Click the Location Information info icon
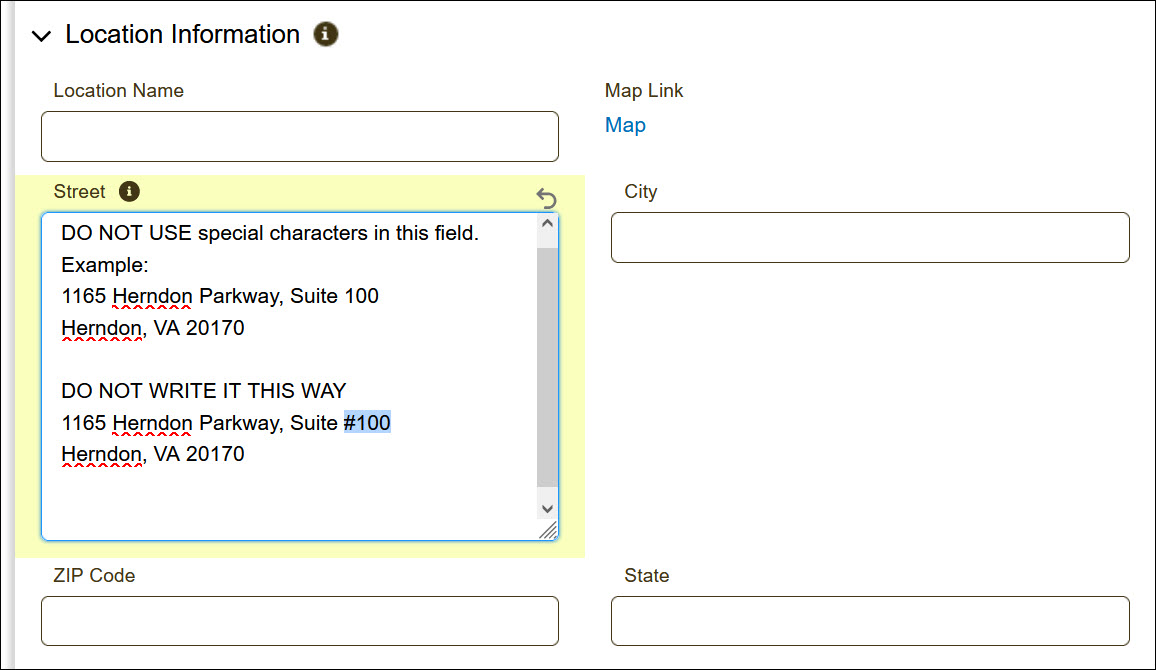This screenshot has height=670, width=1156. (326, 35)
